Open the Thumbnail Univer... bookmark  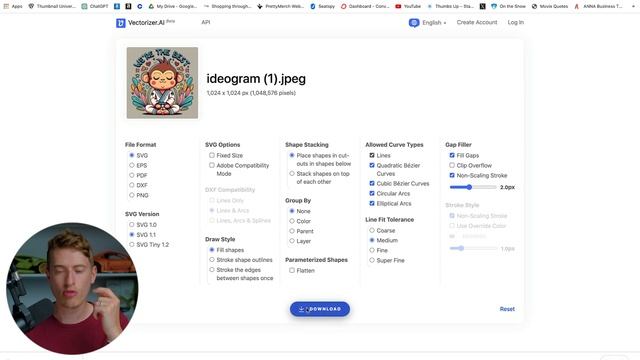pyautogui.click(x=52, y=6)
